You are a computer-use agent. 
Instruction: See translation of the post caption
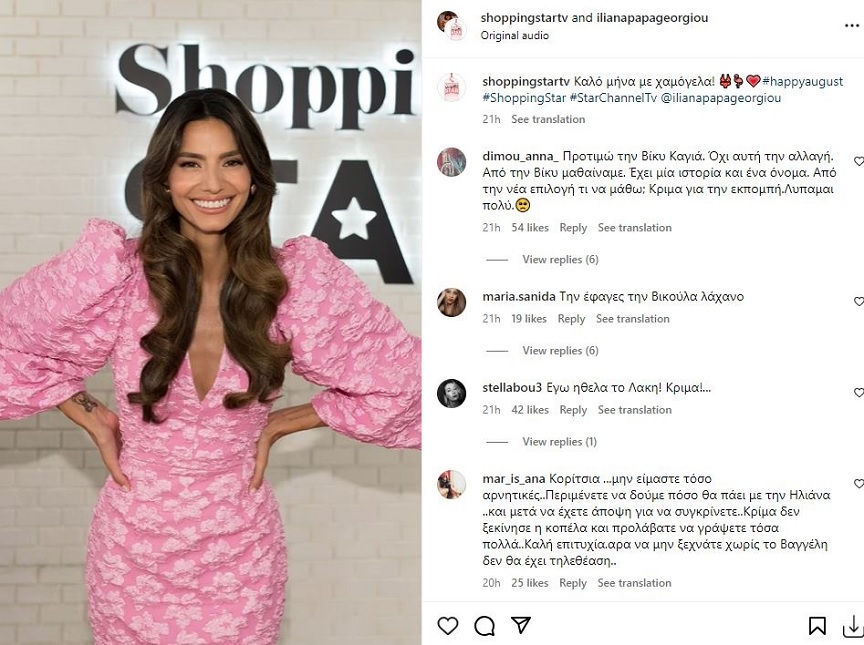548,119
